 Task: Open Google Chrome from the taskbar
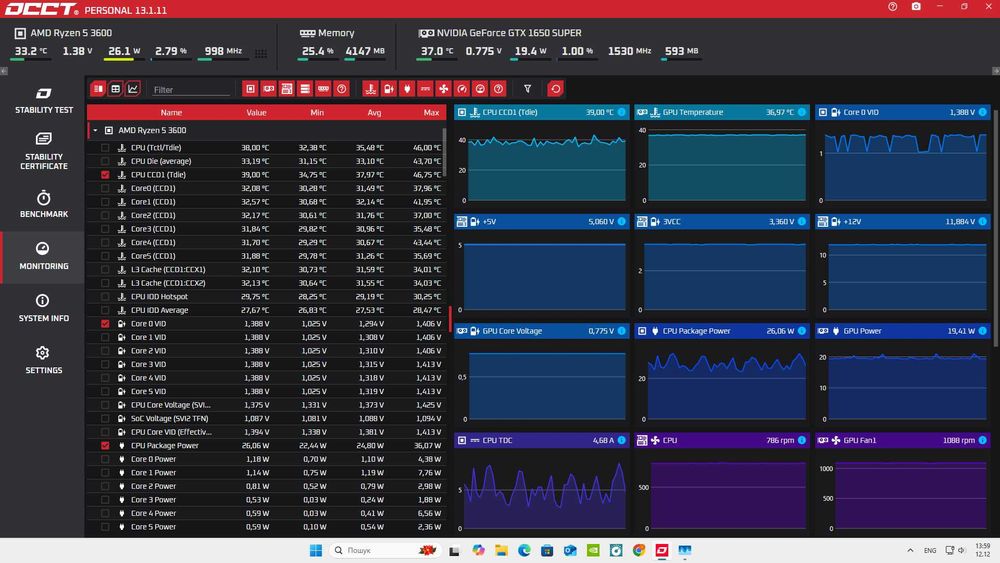pos(639,550)
